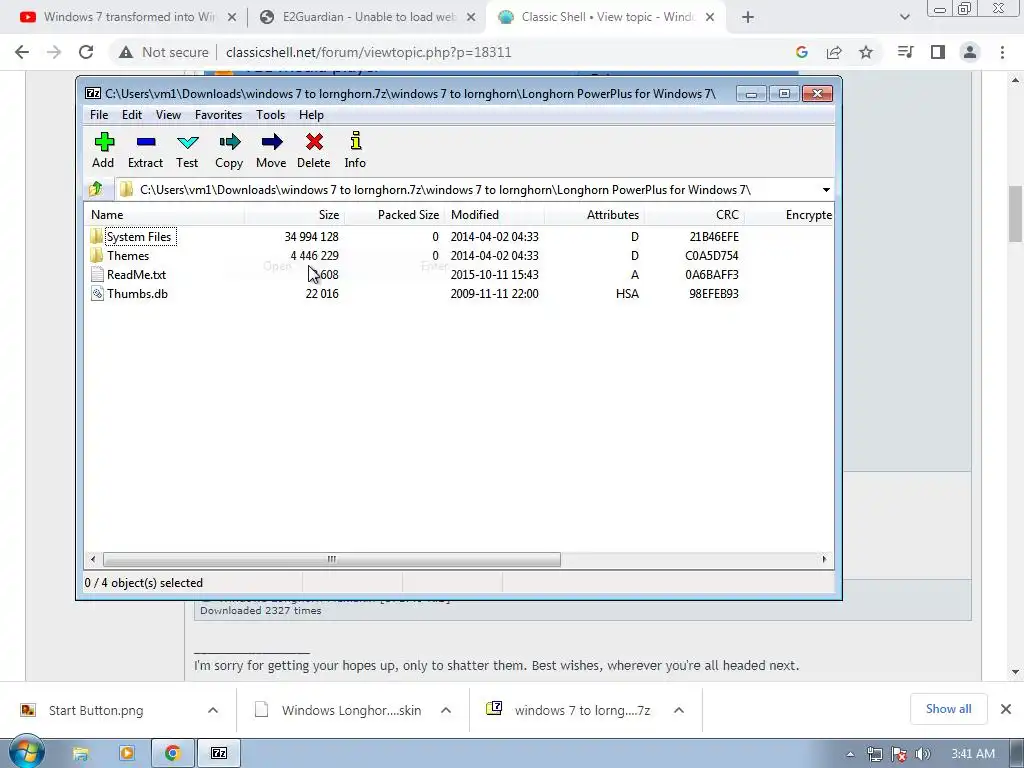Select the ReadMe.txt file icon

[x=97, y=274]
